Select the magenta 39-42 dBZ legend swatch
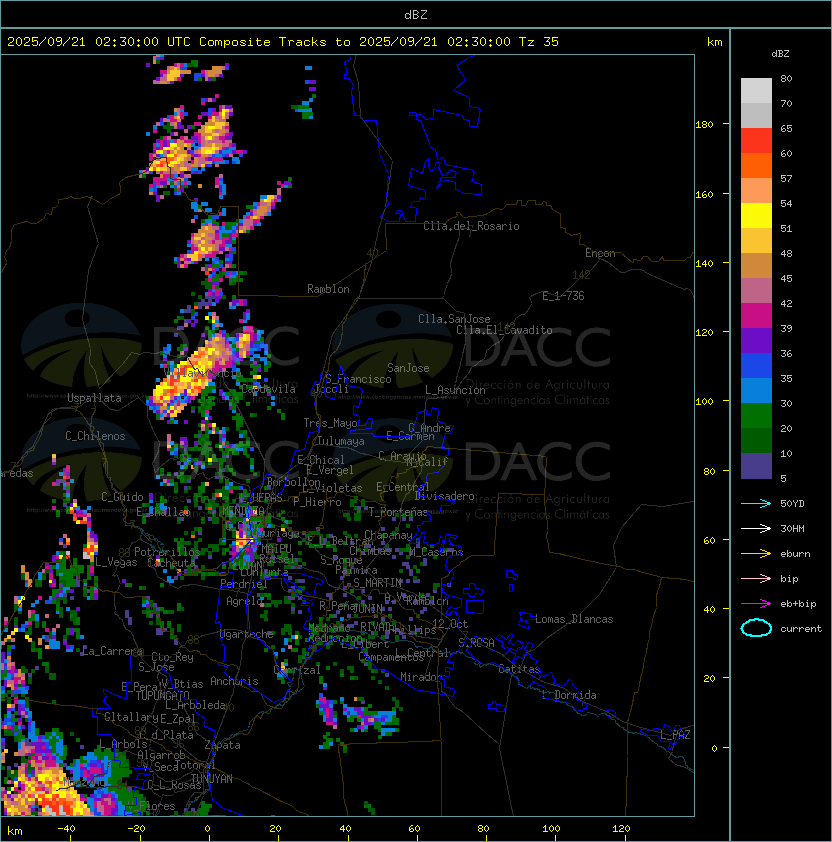This screenshot has height=842, width=832. click(756, 316)
